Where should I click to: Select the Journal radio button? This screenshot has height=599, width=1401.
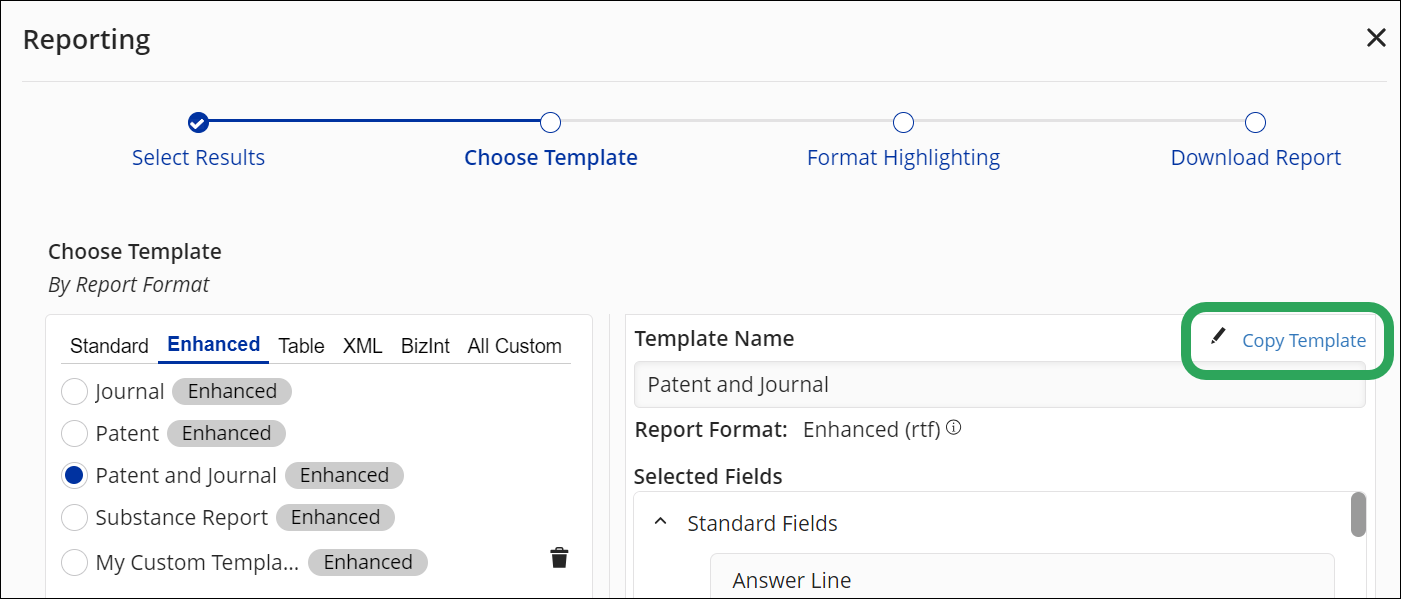pyautogui.click(x=74, y=391)
